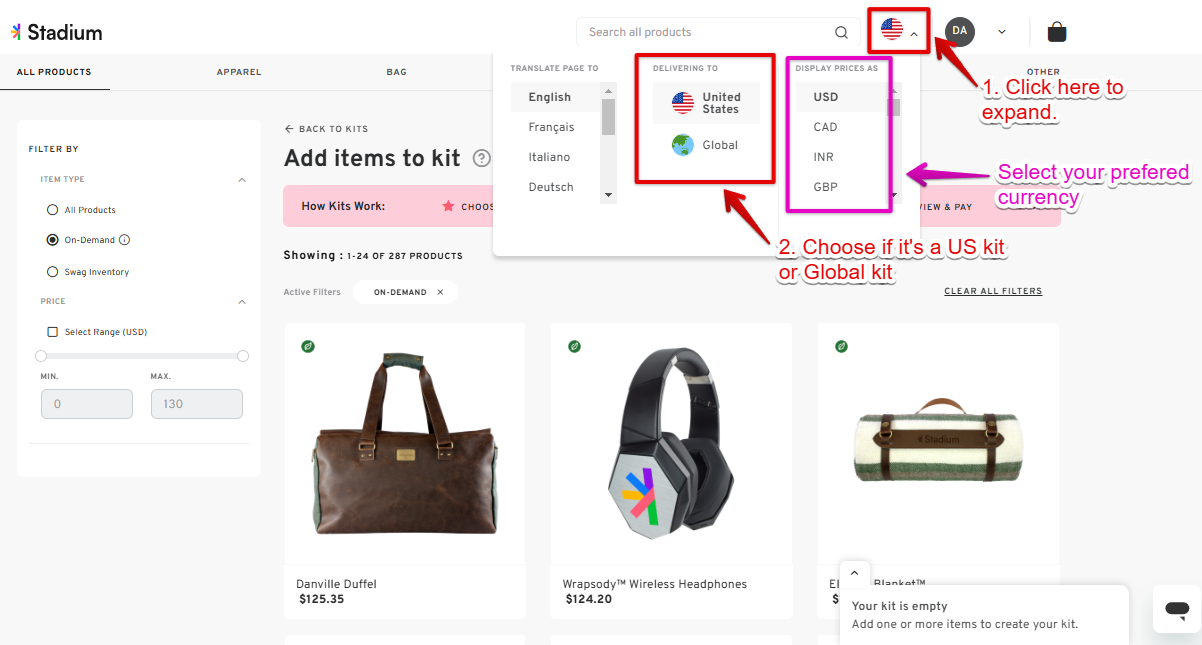The height and width of the screenshot is (645, 1202).
Task: Click the back arrow to kits
Action: click(x=289, y=129)
